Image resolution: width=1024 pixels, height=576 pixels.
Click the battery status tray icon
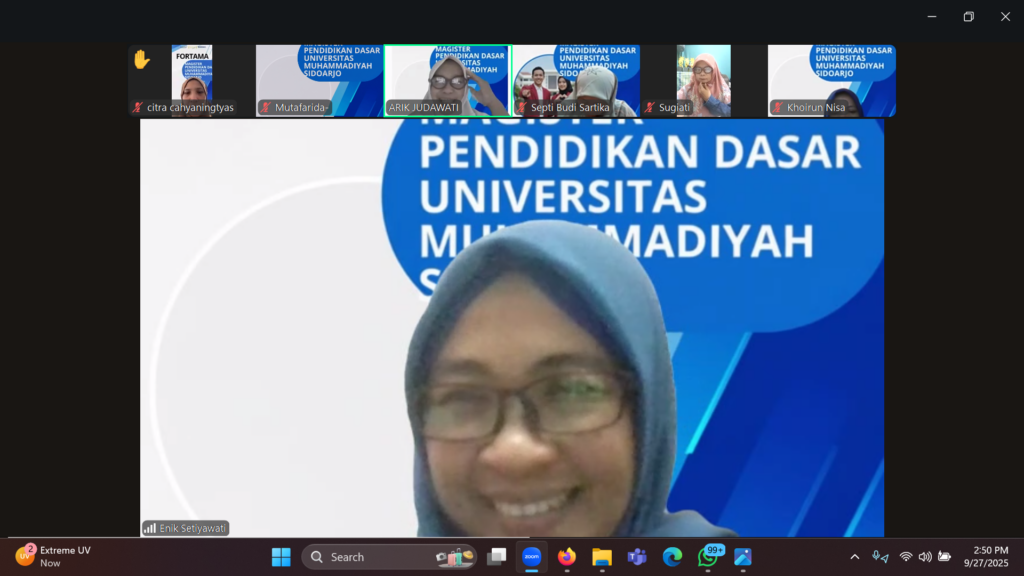pyautogui.click(x=944, y=557)
